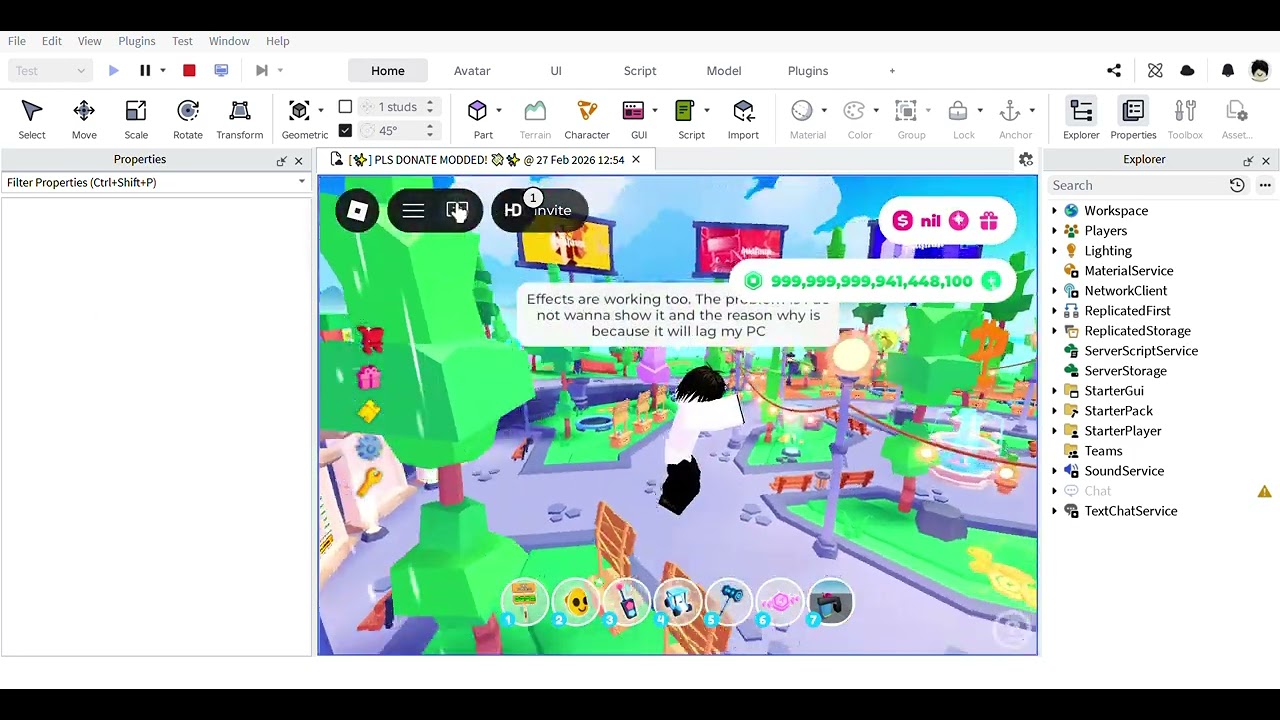Viewport: 1280px width, 720px height.
Task: Open the hamburger menu in game view
Action: coord(413,210)
